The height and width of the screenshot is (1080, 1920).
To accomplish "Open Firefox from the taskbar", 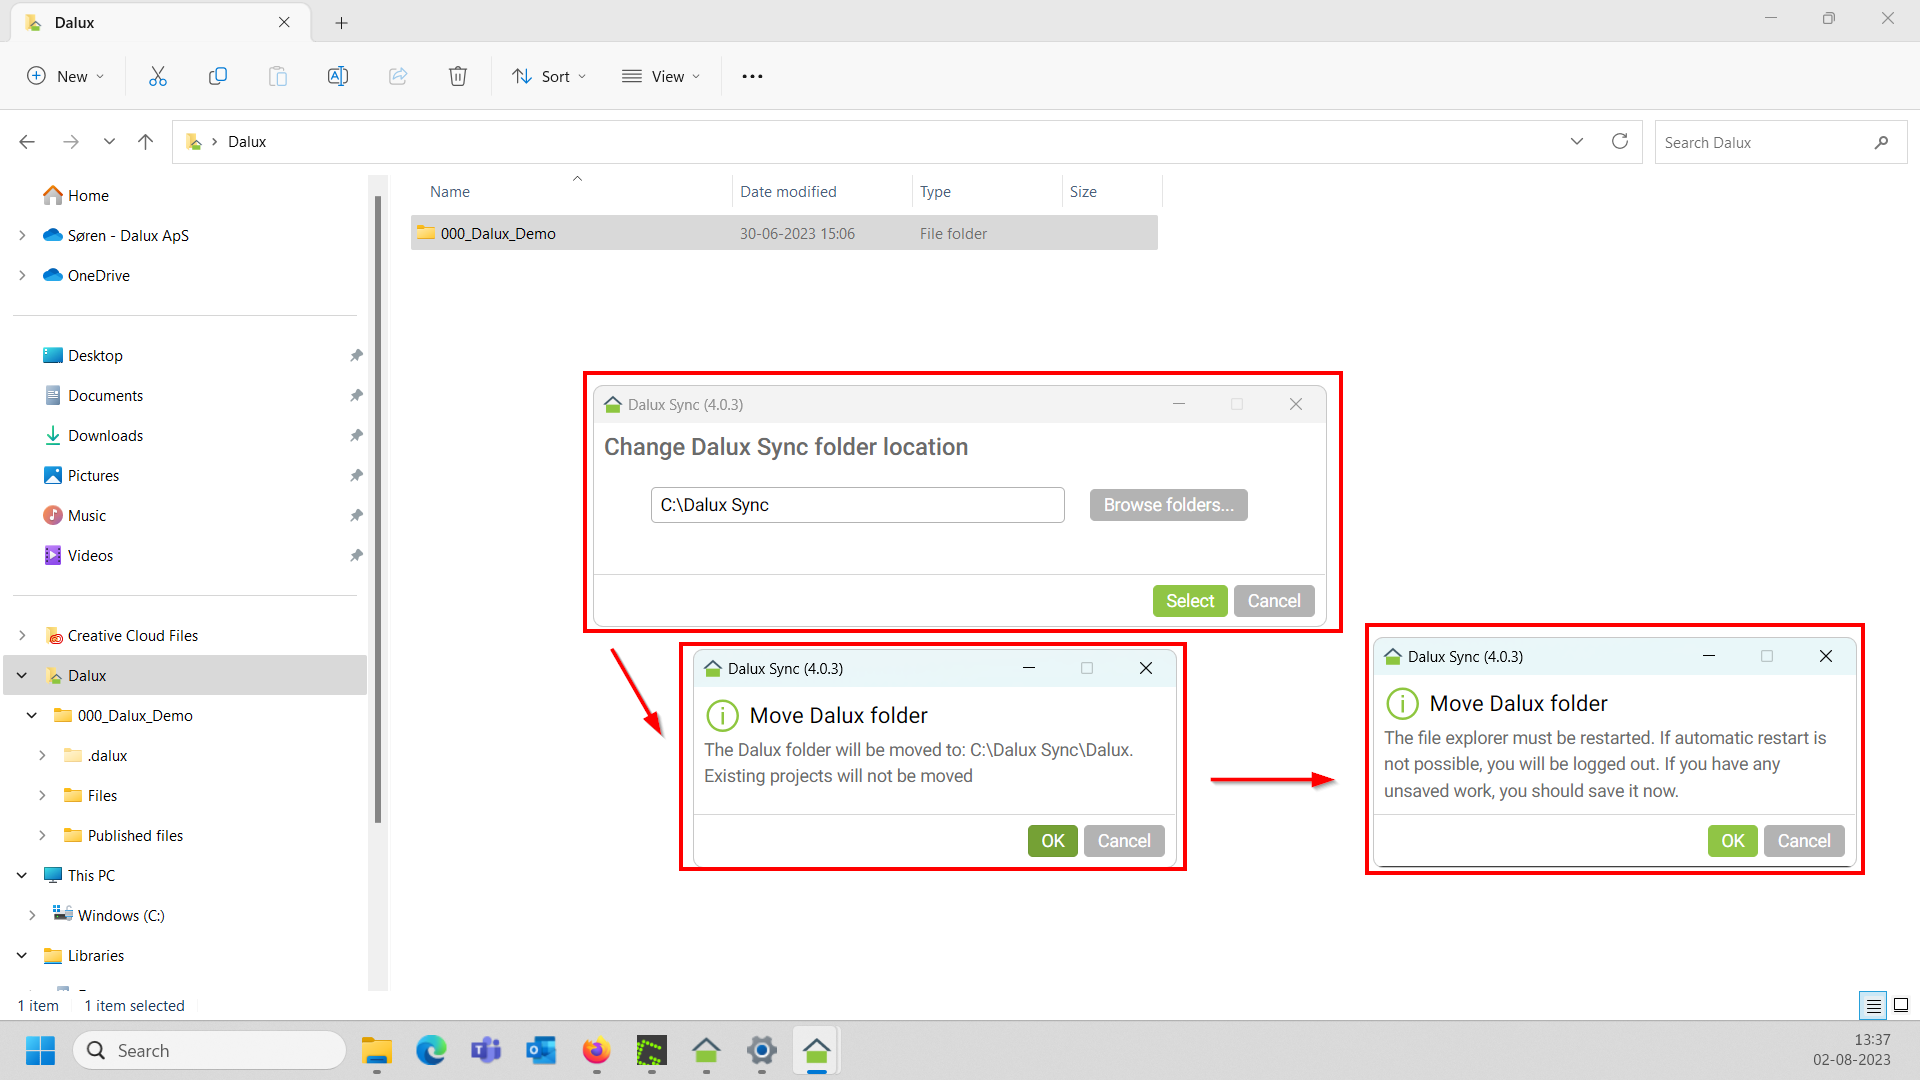I will pos(596,1051).
